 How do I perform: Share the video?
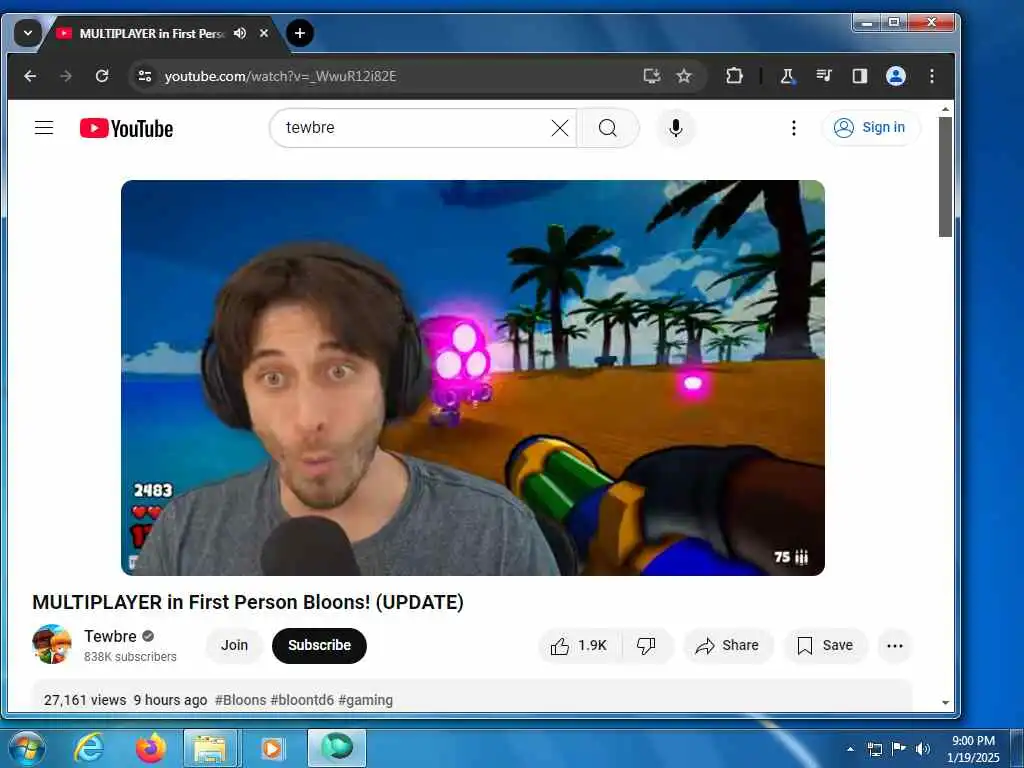coord(728,646)
